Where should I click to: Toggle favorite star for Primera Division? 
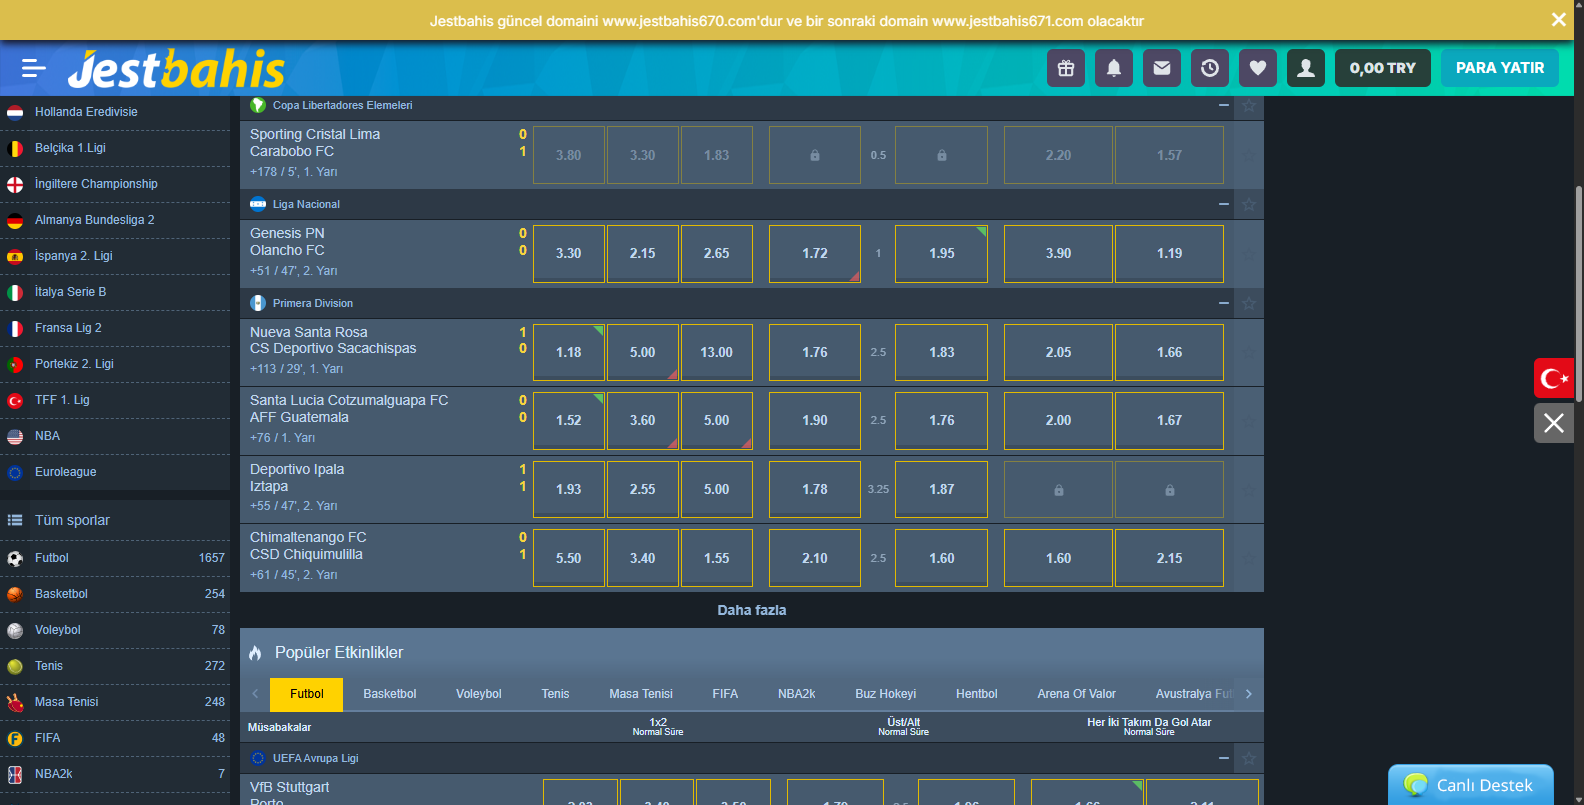click(x=1249, y=304)
